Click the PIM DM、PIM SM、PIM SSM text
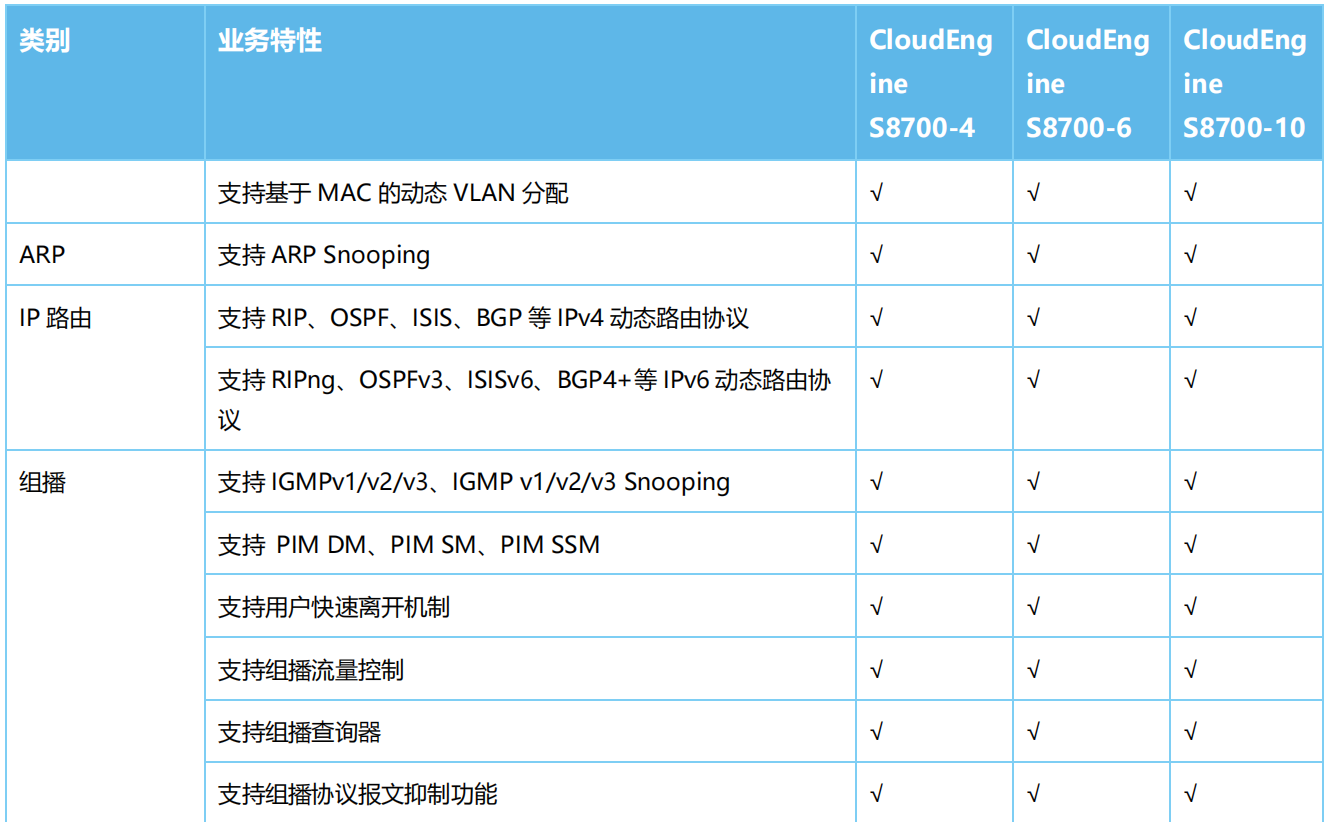The image size is (1331, 822). (x=409, y=545)
